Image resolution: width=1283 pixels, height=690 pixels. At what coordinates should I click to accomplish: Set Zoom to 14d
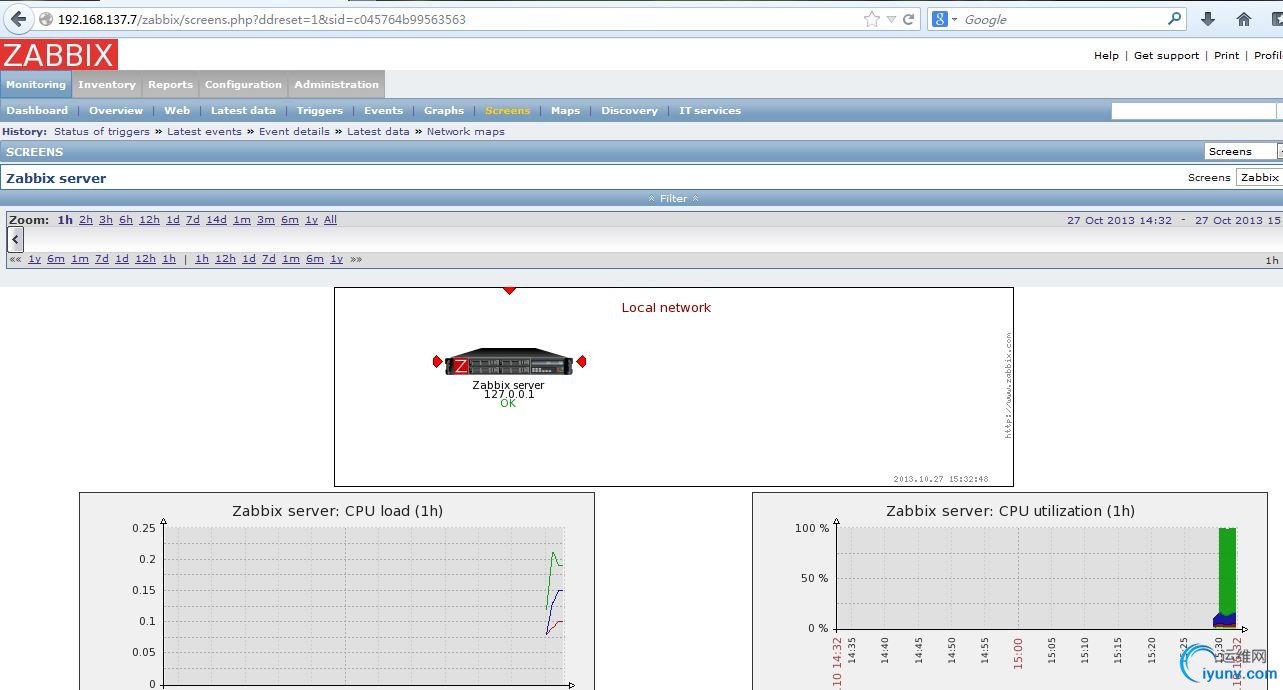(216, 220)
